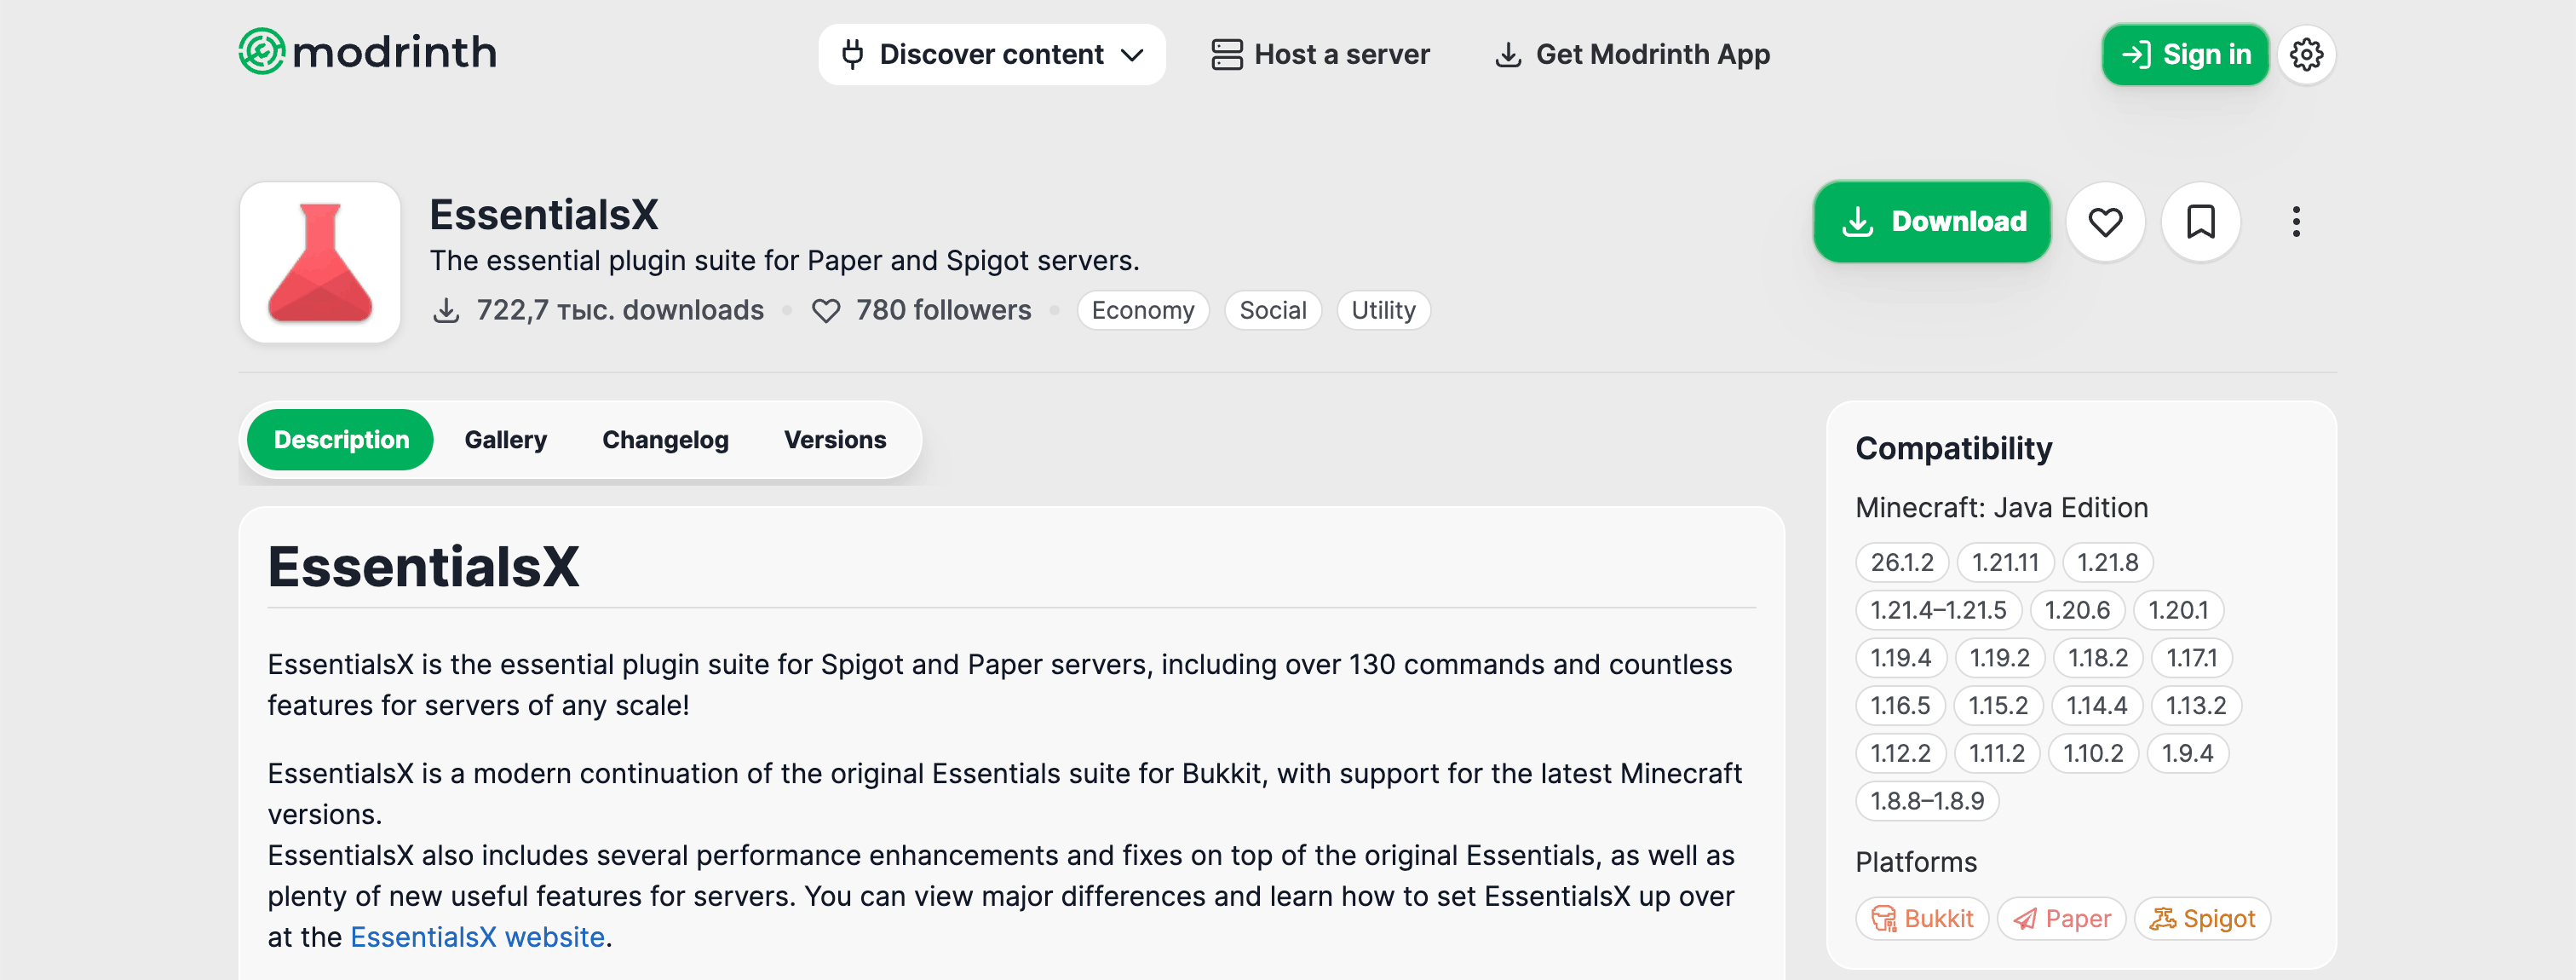Viewport: 2576px width, 980px height.
Task: Click version chip 1.21.11
Action: 2005,562
